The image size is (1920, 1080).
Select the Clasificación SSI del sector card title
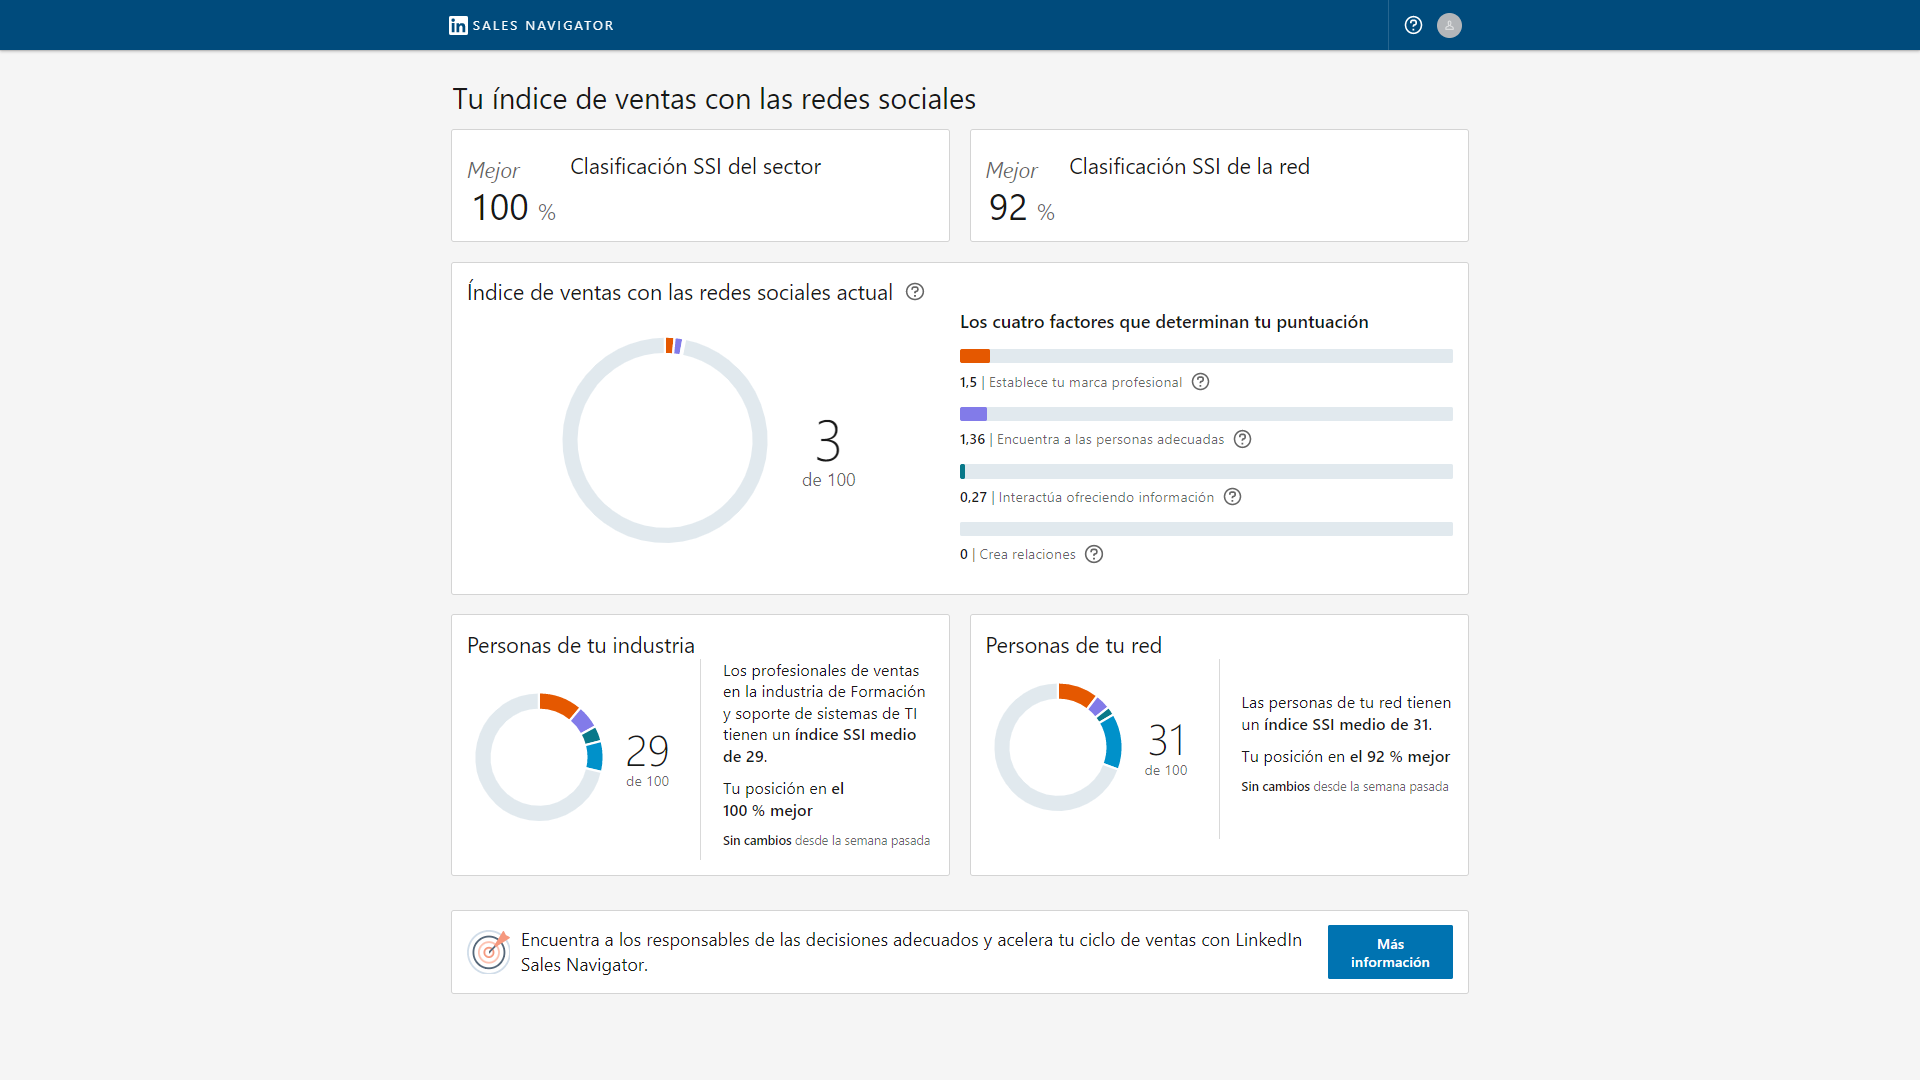[695, 166]
